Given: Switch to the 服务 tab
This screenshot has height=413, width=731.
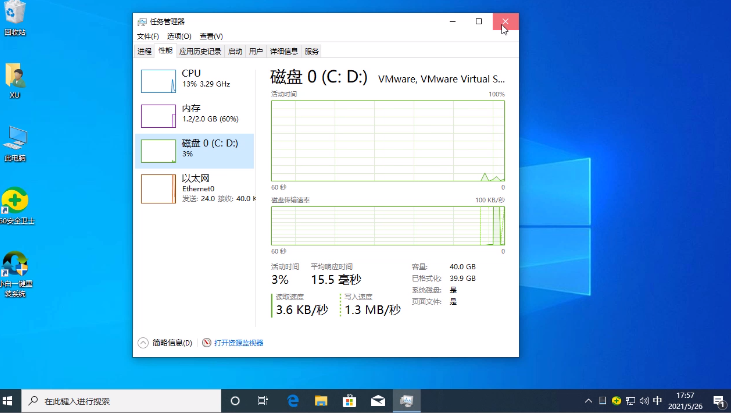Looking at the screenshot, I should tap(312, 50).
